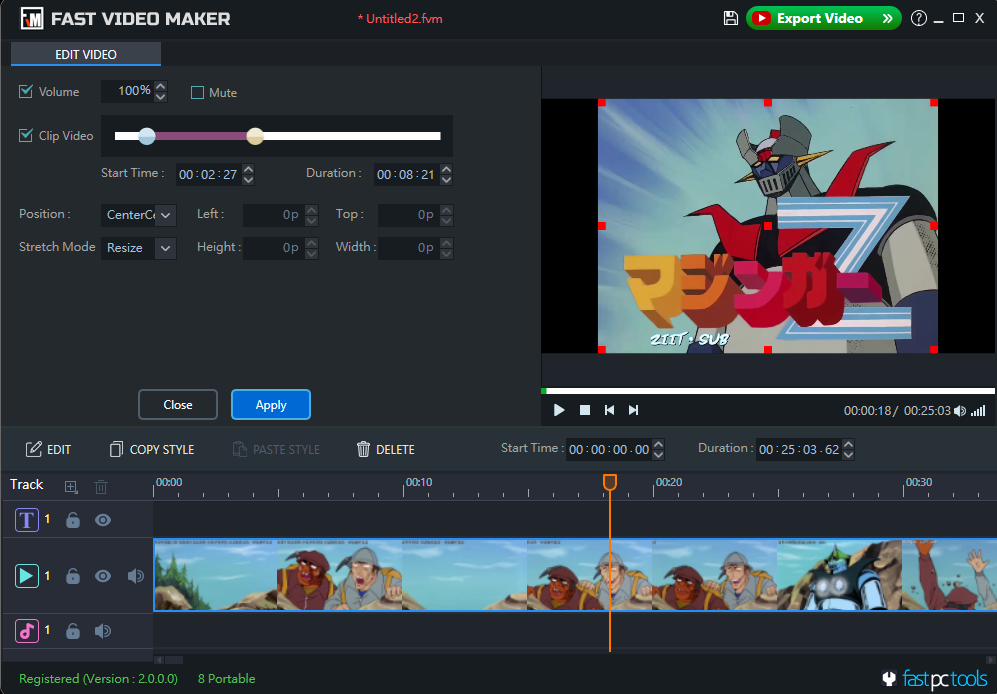Image resolution: width=997 pixels, height=694 pixels.
Task: Increase Left position value stepper
Action: coord(312,209)
